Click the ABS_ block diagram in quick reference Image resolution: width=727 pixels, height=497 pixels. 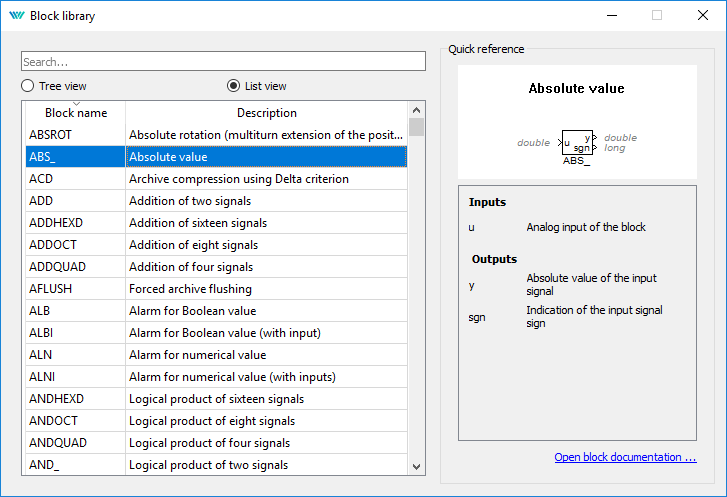(576, 143)
